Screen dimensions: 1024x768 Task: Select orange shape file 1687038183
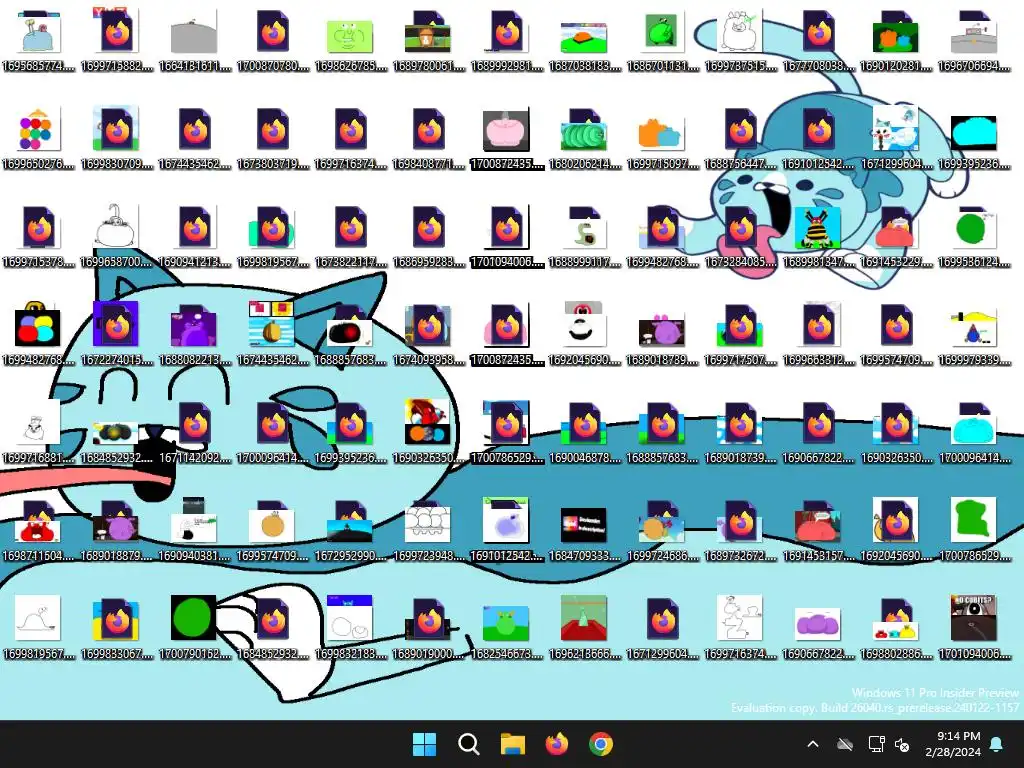coord(584,40)
